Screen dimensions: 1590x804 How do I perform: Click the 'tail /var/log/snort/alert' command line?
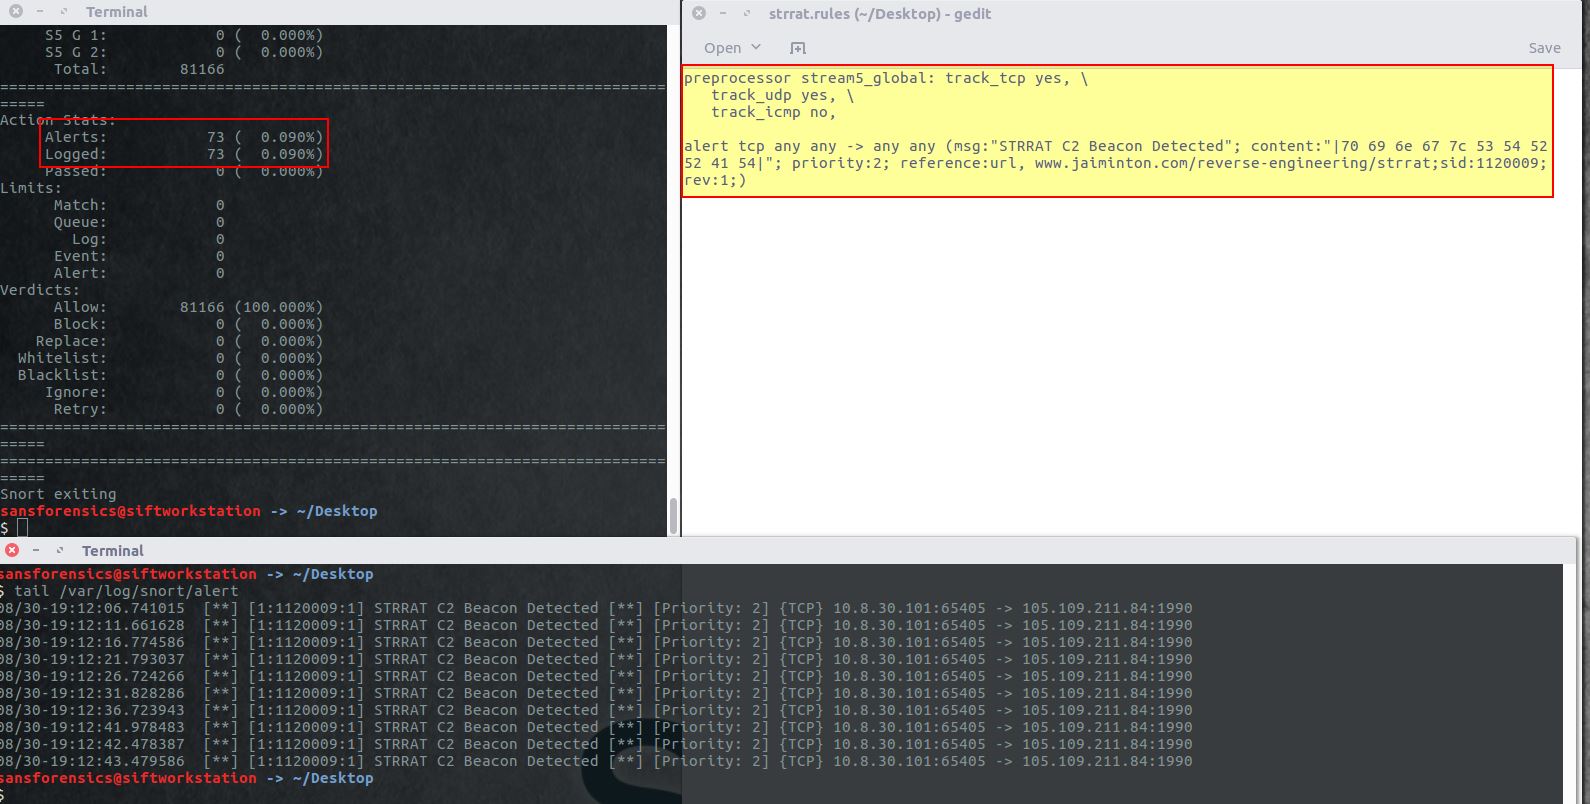[x=126, y=591]
